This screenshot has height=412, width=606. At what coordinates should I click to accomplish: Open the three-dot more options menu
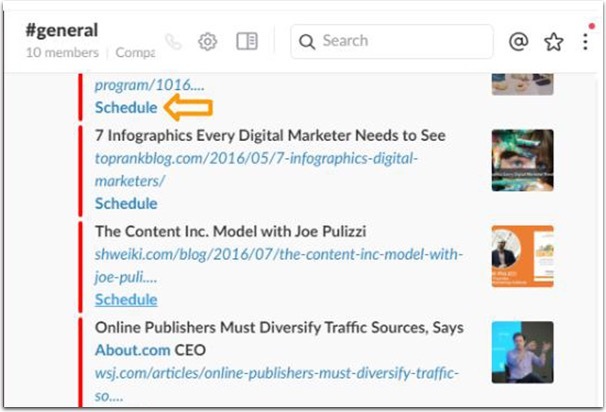tap(586, 42)
